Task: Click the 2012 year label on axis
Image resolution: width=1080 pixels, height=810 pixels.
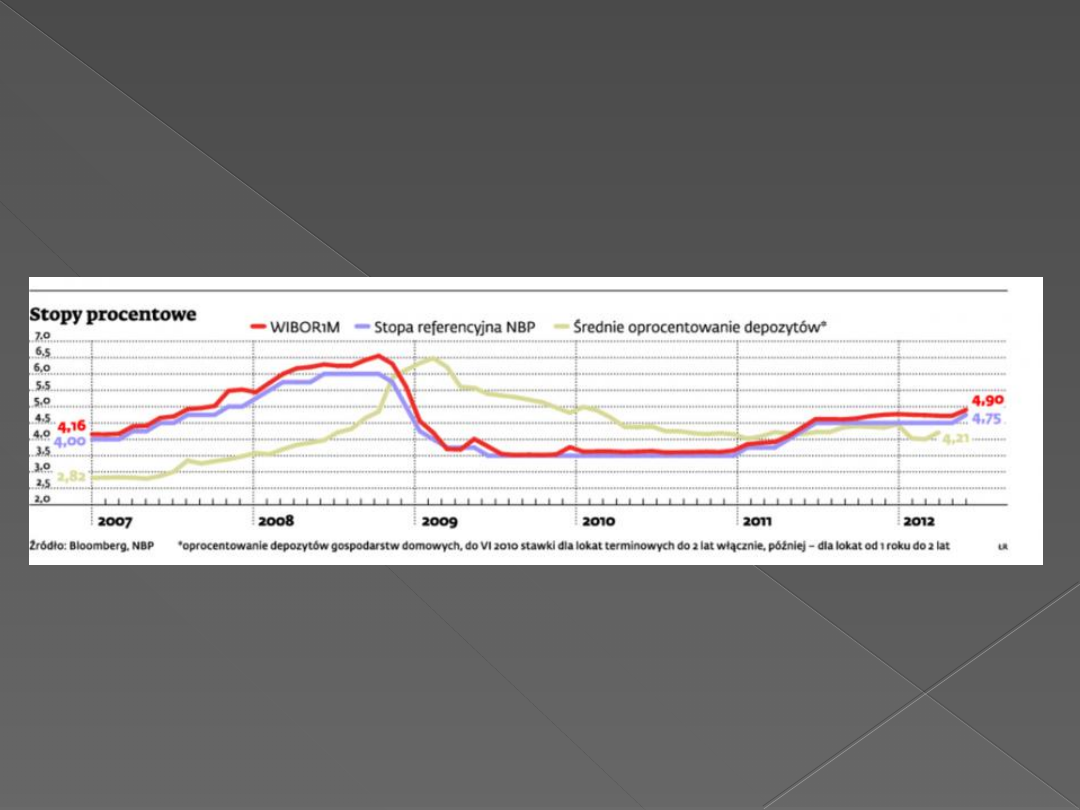Action: [919, 522]
